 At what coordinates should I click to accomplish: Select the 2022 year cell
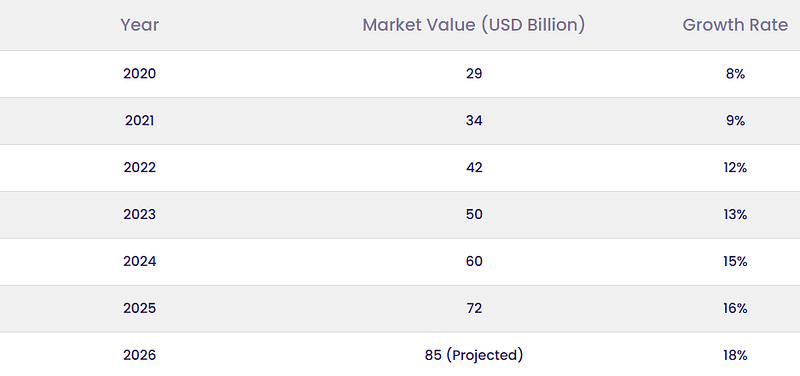click(x=139, y=168)
